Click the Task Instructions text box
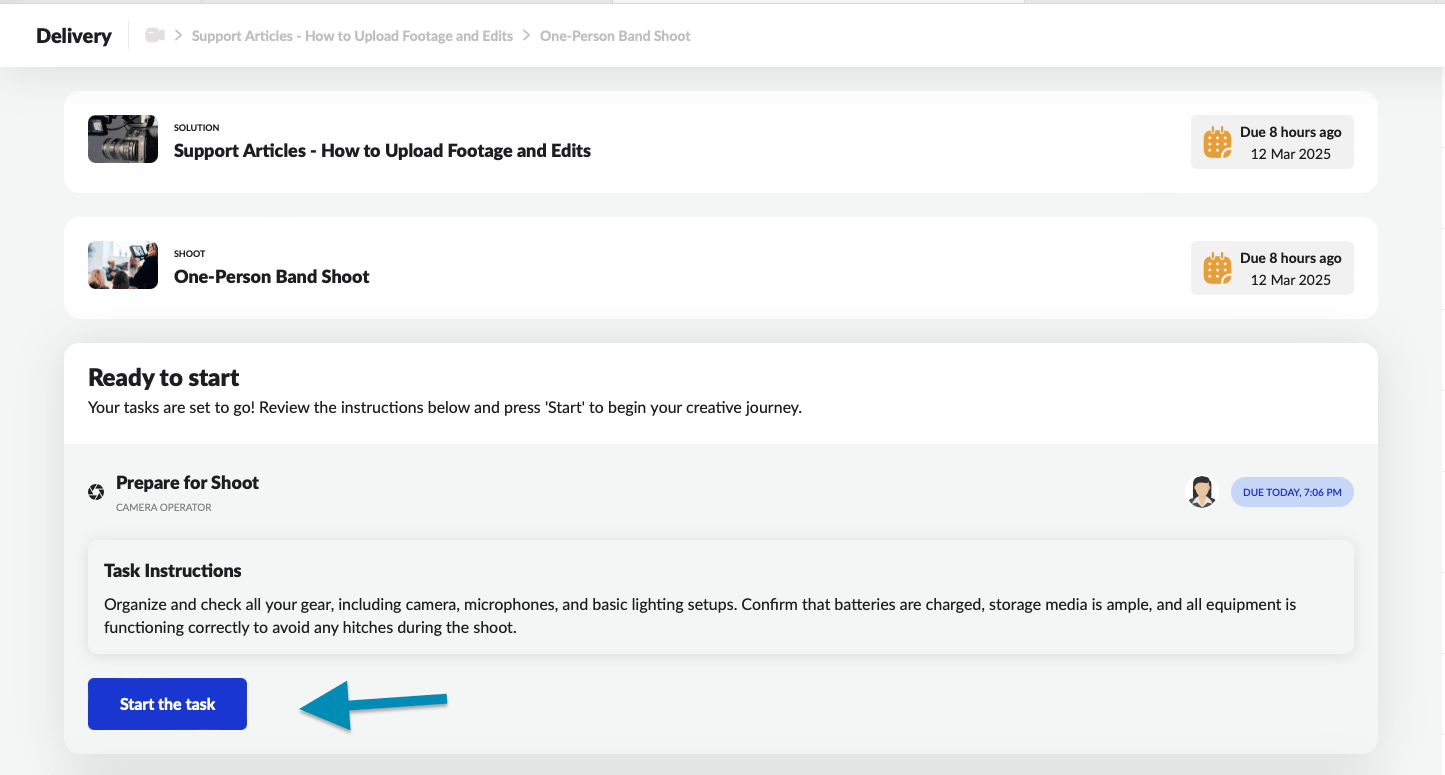This screenshot has height=775, width=1445. 720,597
